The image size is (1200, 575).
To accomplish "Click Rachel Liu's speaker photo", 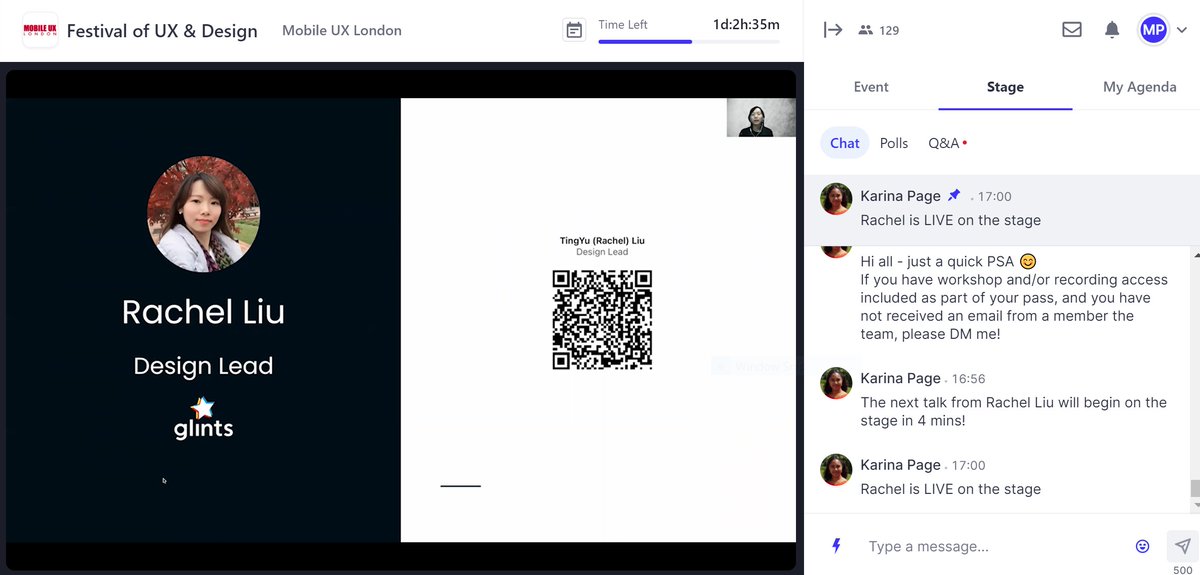I will [x=203, y=214].
